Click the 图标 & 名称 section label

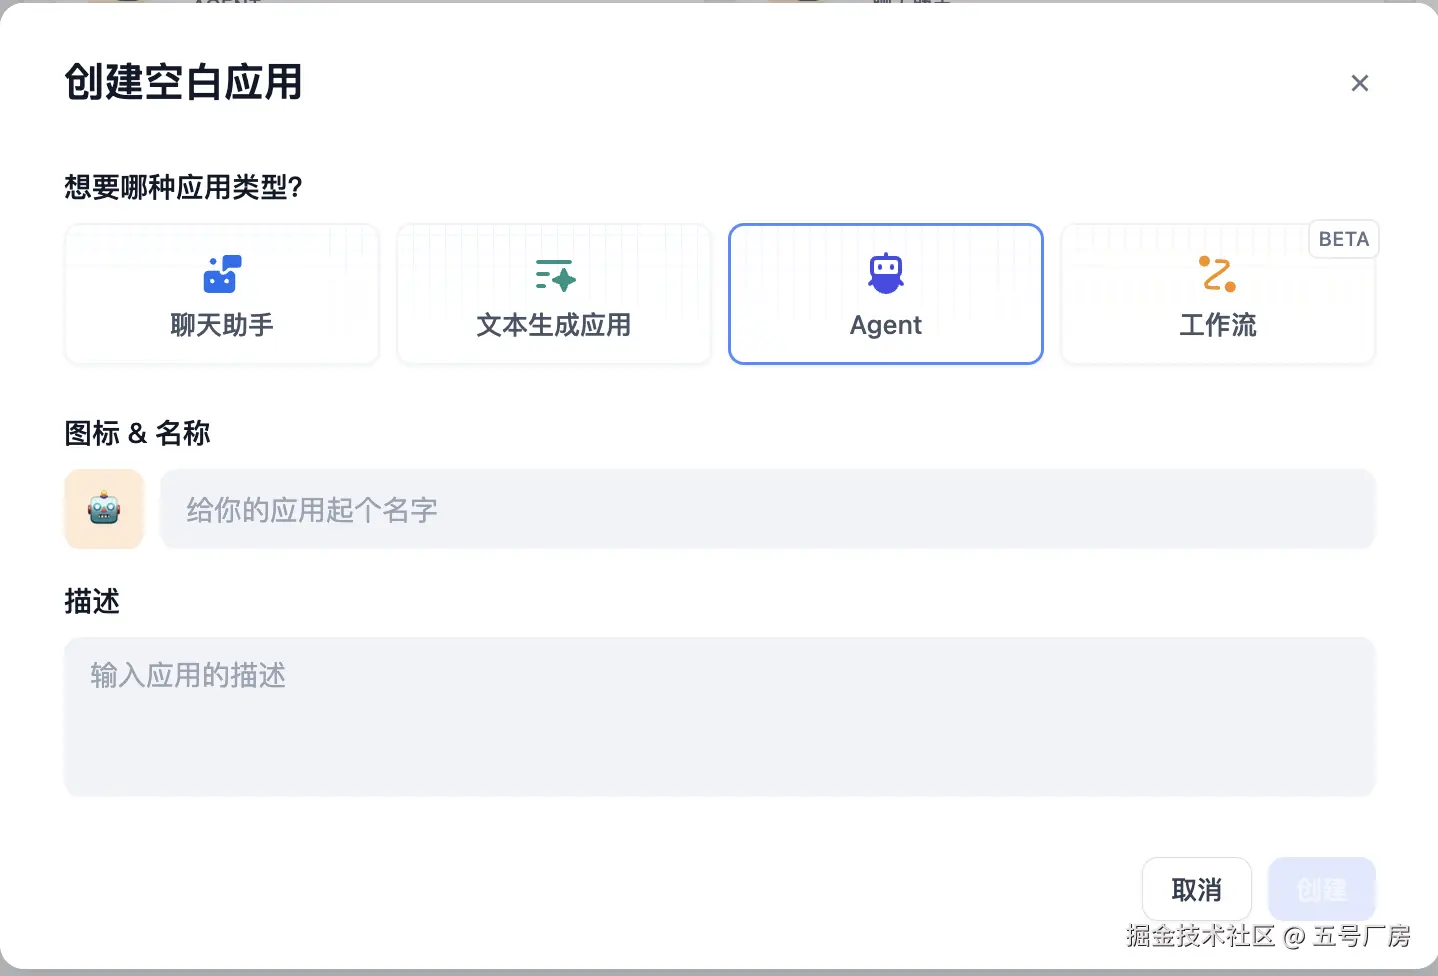click(x=137, y=433)
